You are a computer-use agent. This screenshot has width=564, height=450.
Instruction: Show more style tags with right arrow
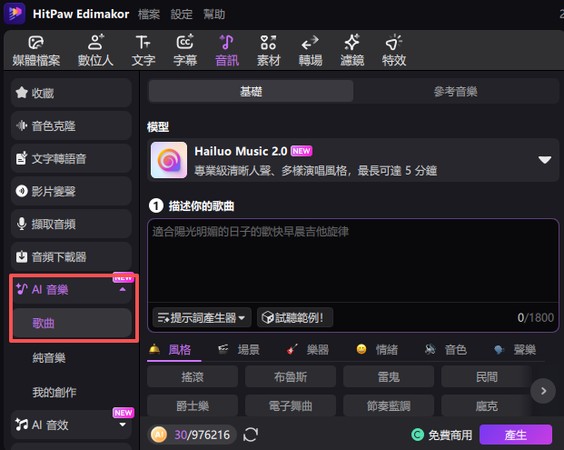coord(543,391)
